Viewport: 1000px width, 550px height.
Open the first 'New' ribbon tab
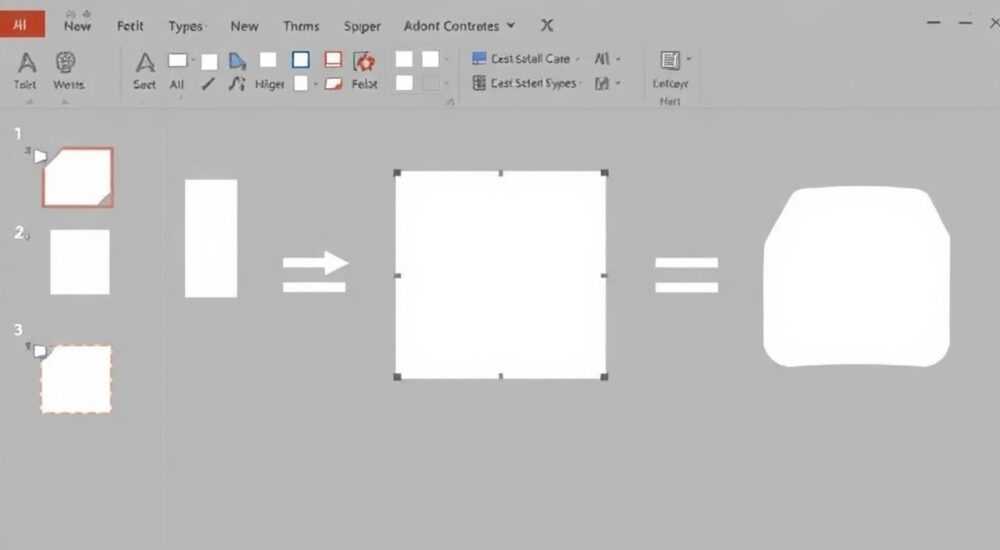coord(77,26)
